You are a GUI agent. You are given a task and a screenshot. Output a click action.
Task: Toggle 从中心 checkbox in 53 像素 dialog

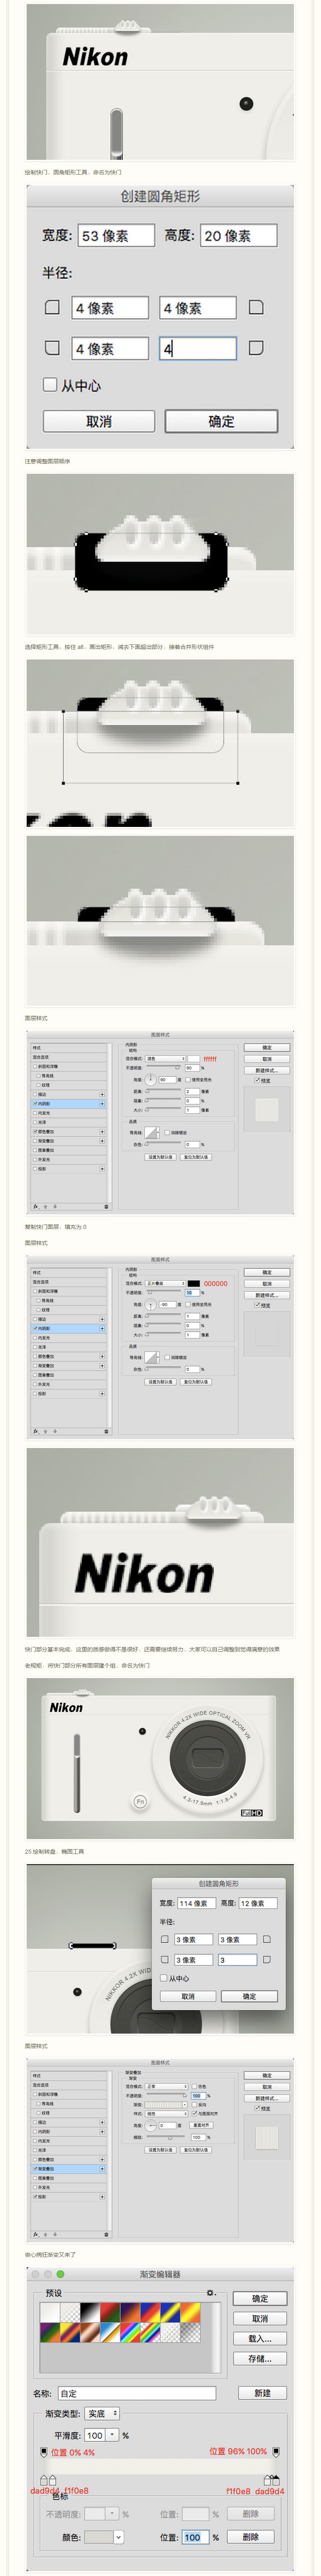pyautogui.click(x=50, y=384)
